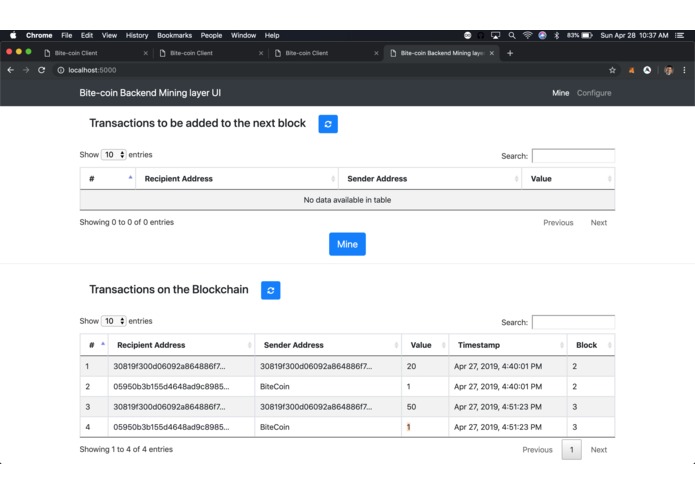This screenshot has height=494, width=695.
Task: Open Spotlight search in the menu bar
Action: (x=512, y=35)
